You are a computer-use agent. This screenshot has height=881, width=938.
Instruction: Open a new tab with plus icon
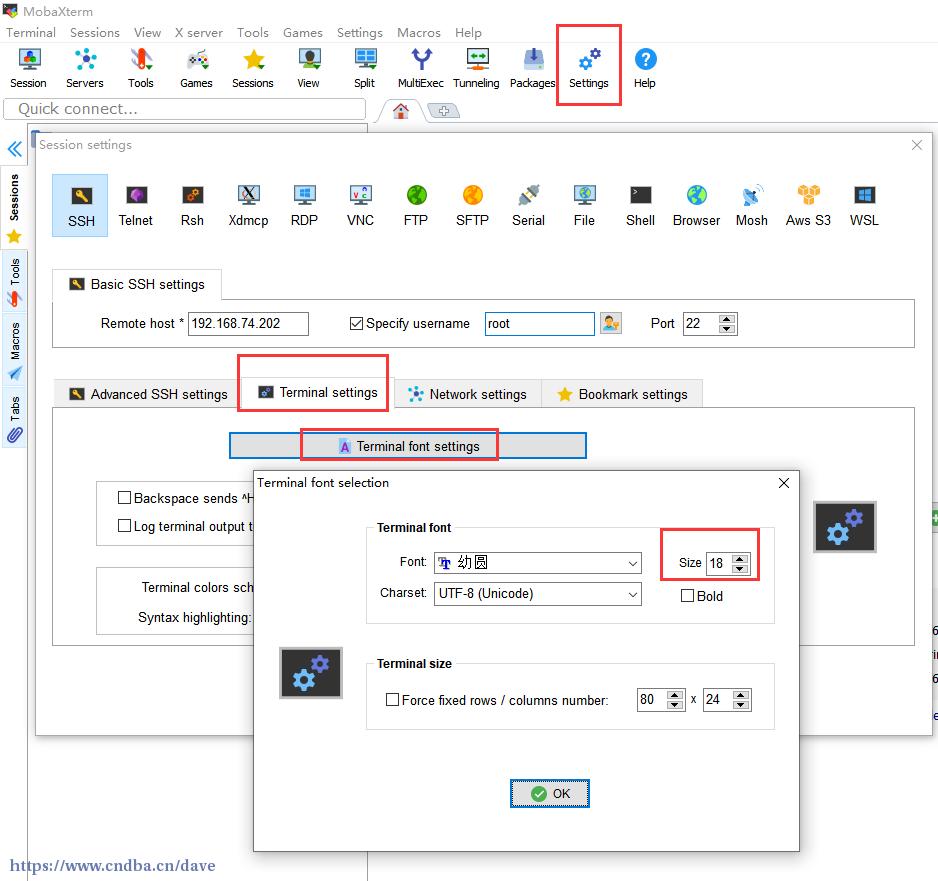coord(444,111)
